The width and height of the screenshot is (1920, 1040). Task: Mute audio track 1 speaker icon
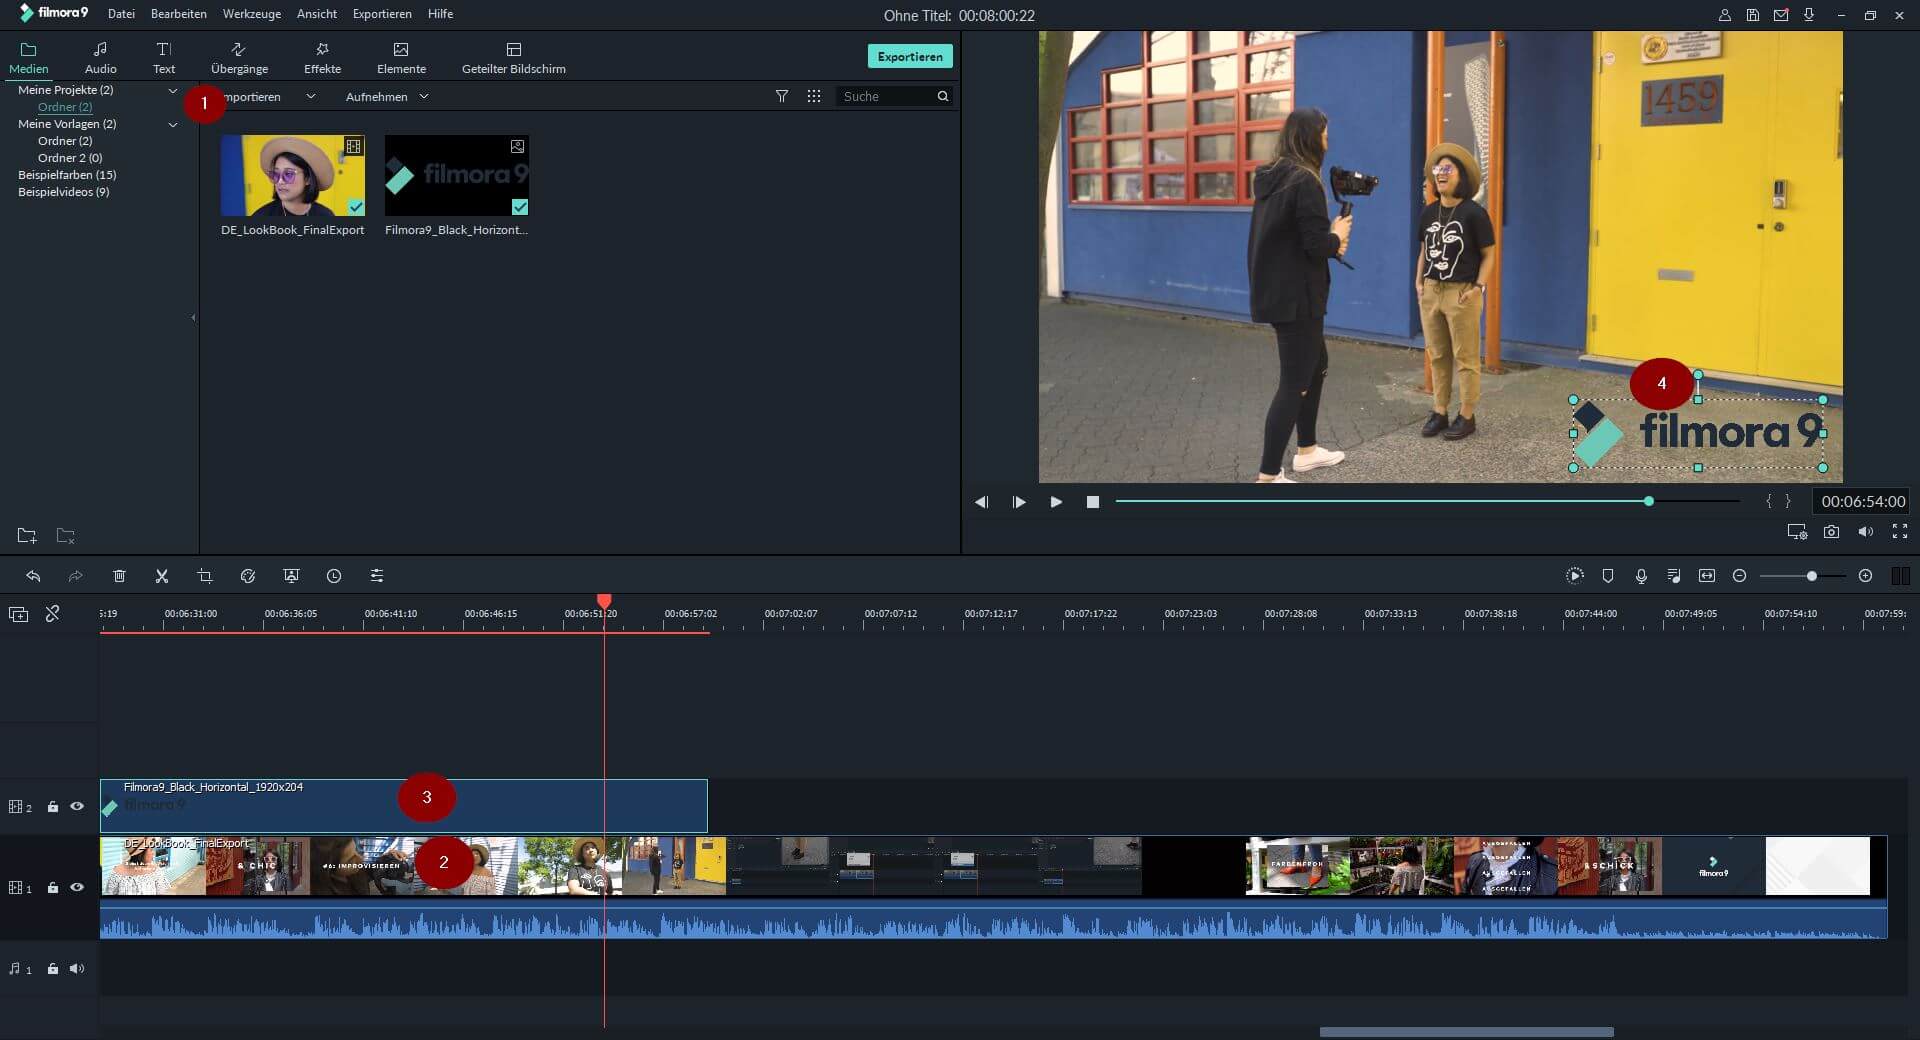click(x=77, y=968)
